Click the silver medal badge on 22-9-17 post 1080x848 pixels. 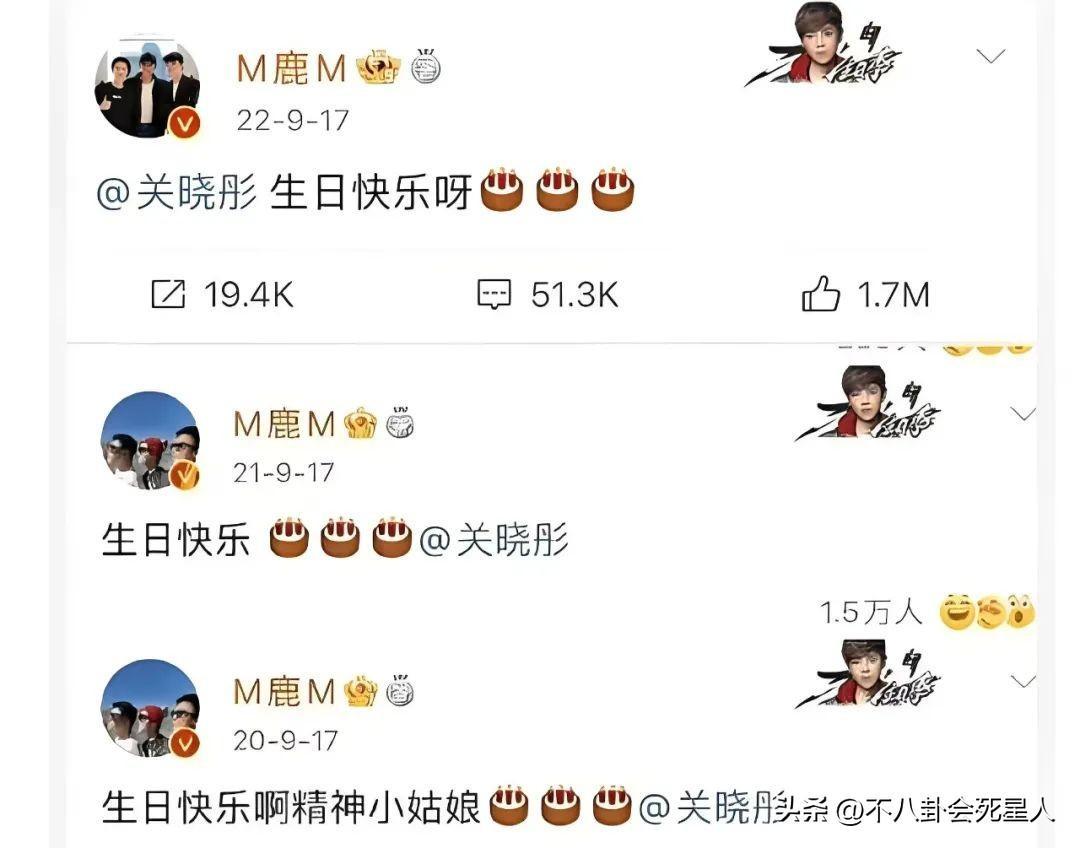[426, 67]
